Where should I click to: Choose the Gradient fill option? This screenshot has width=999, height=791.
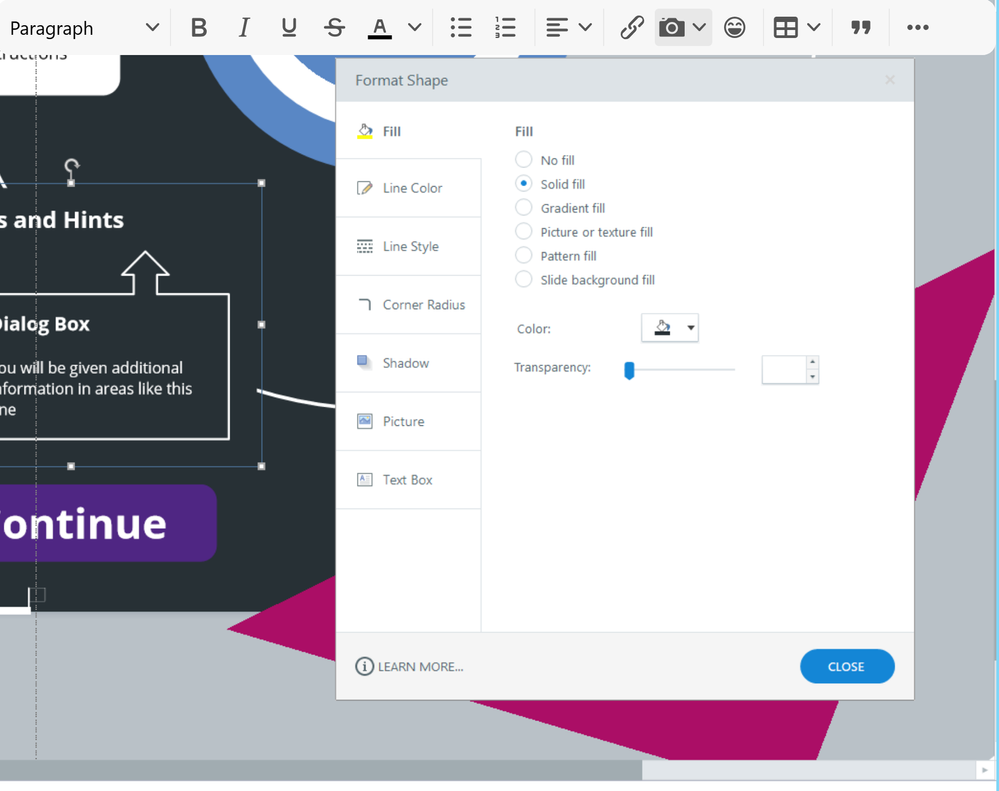[524, 208]
